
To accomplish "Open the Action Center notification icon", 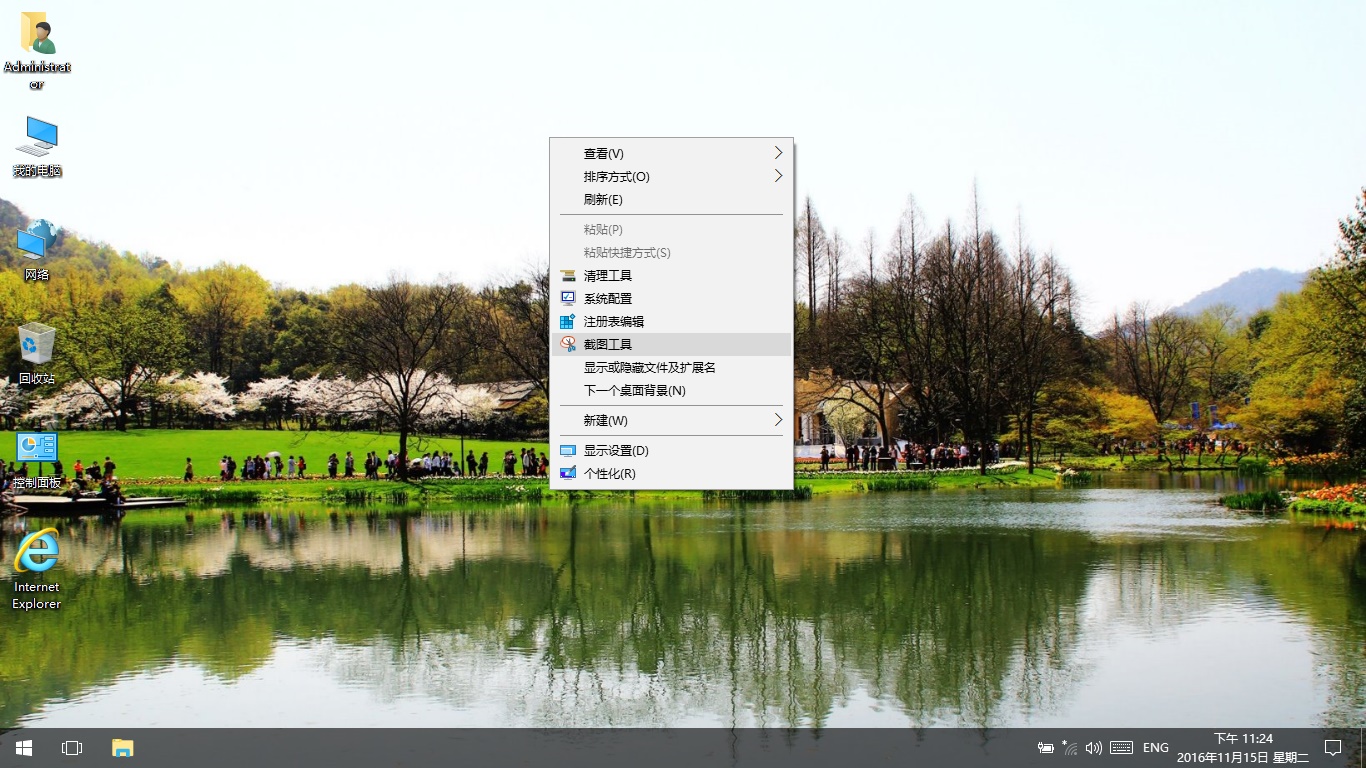I will click(x=1332, y=748).
